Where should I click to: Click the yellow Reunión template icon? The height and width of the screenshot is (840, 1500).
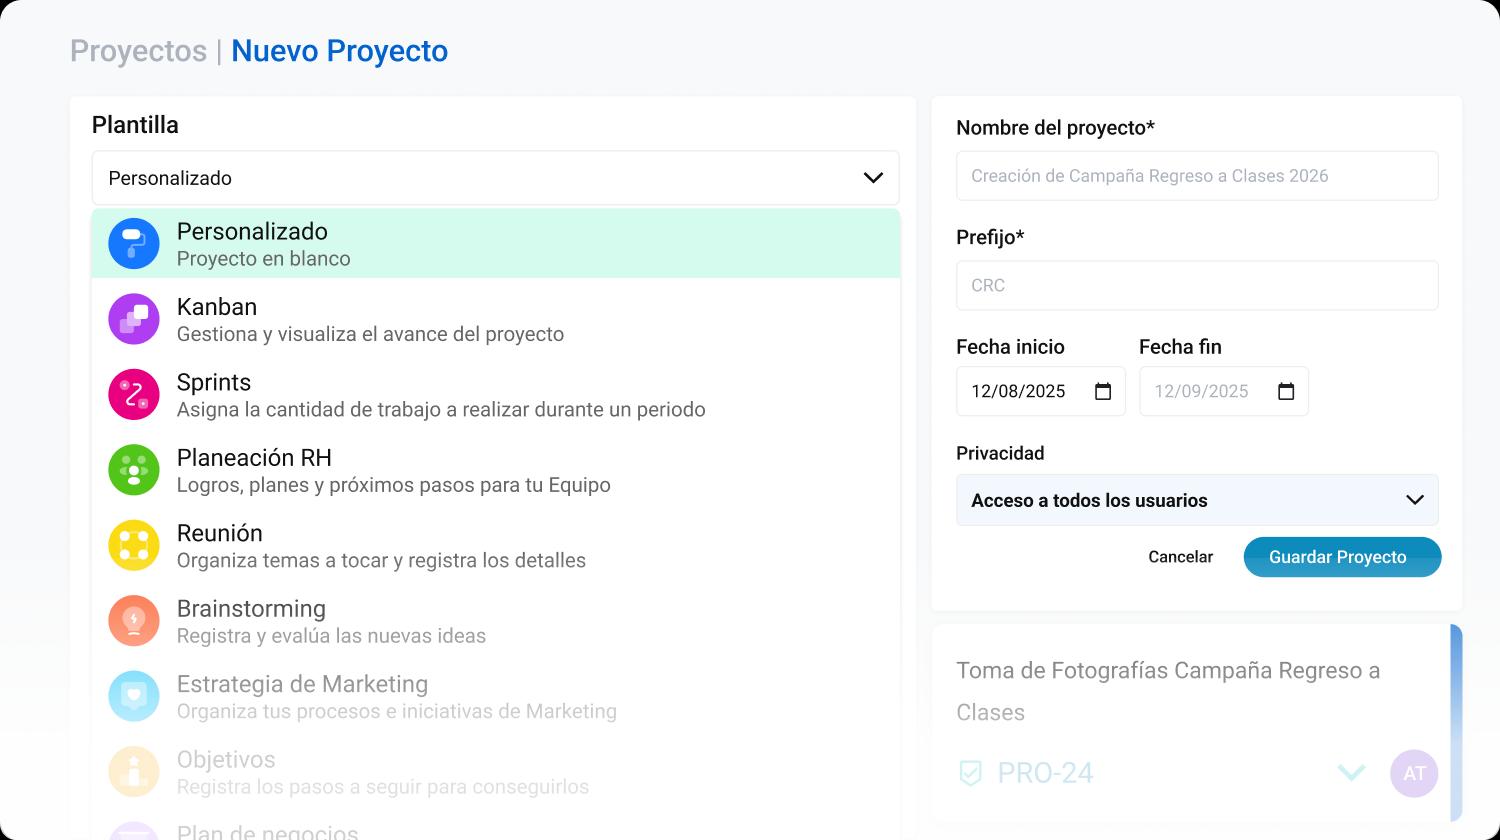pyautogui.click(x=134, y=545)
